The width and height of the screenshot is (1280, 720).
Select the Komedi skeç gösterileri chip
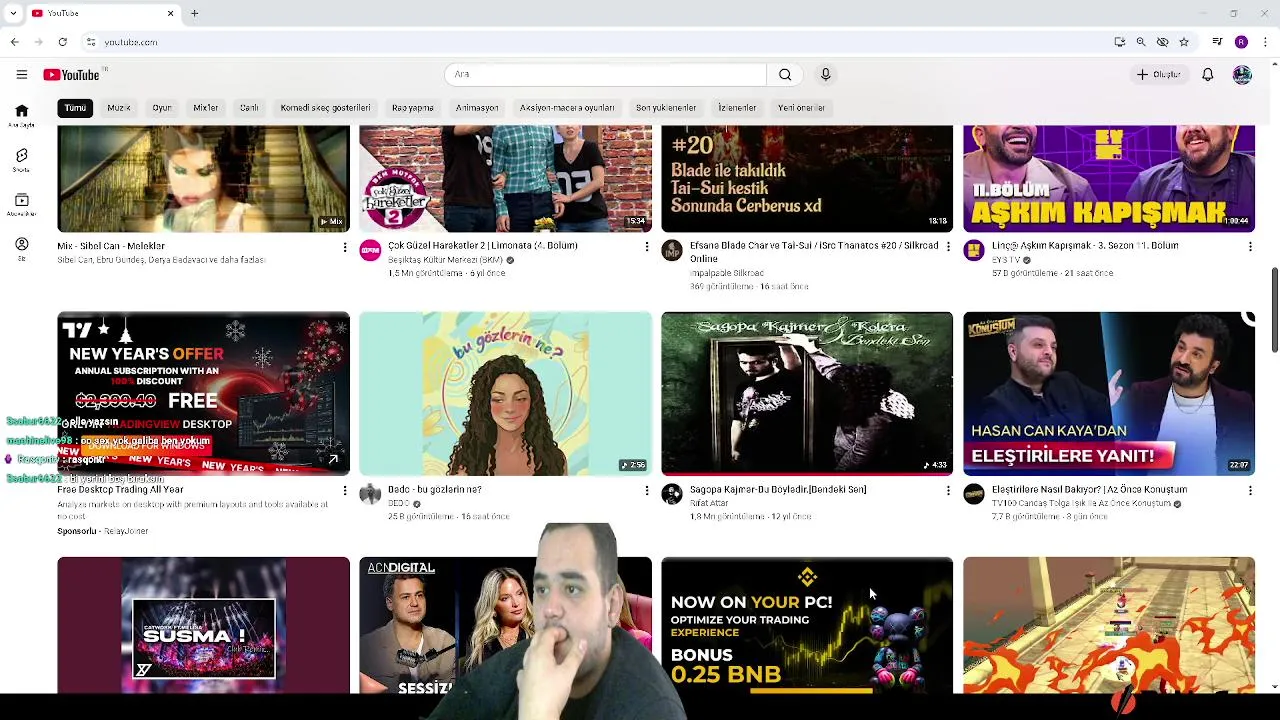325,108
